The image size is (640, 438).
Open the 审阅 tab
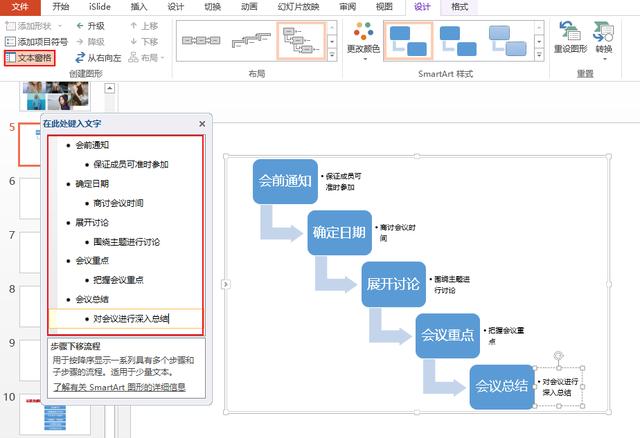pos(347,7)
